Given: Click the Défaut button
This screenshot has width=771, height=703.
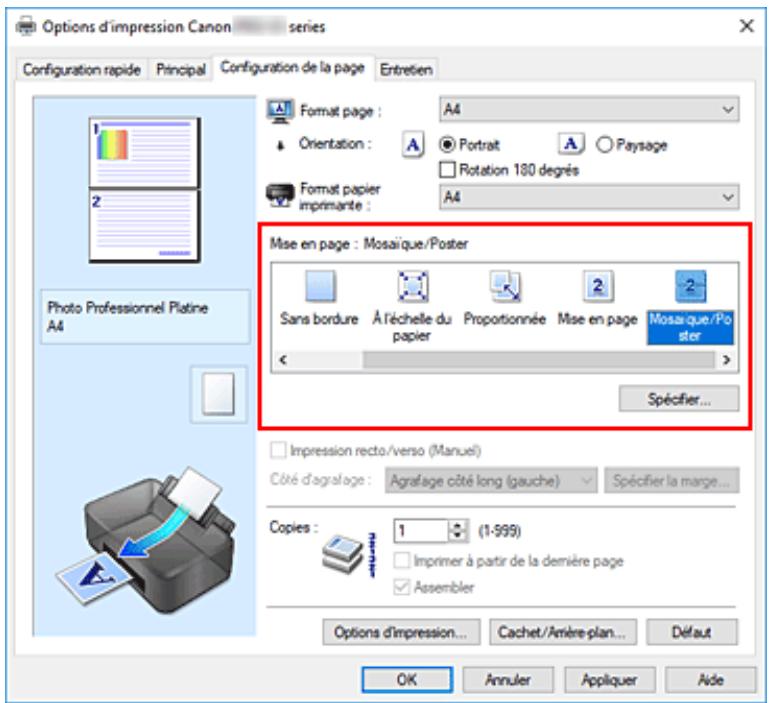Looking at the screenshot, I should click(692, 632).
